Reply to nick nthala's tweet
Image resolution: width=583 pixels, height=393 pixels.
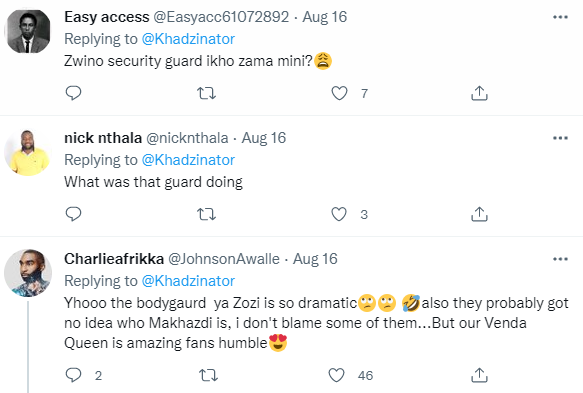73,214
